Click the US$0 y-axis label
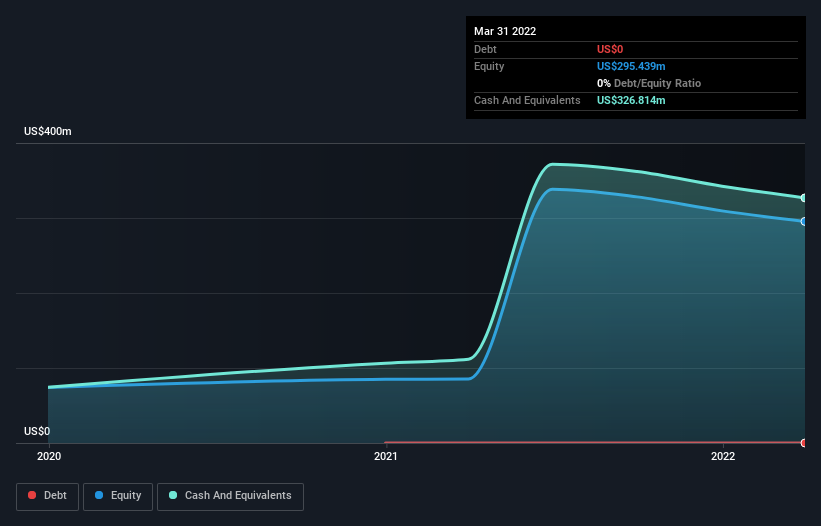This screenshot has height=526, width=821. [37, 431]
